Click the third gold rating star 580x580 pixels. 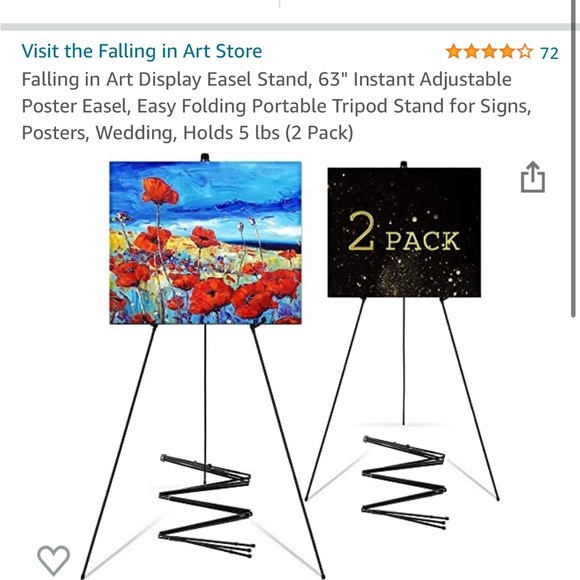click(489, 52)
